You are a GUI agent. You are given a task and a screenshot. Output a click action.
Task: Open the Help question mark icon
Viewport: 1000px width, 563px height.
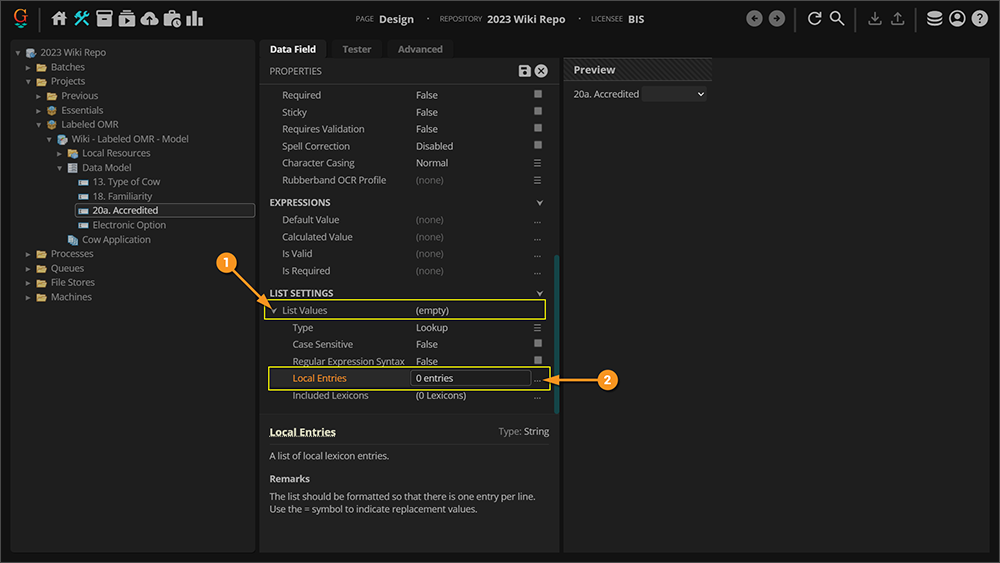click(x=979, y=18)
